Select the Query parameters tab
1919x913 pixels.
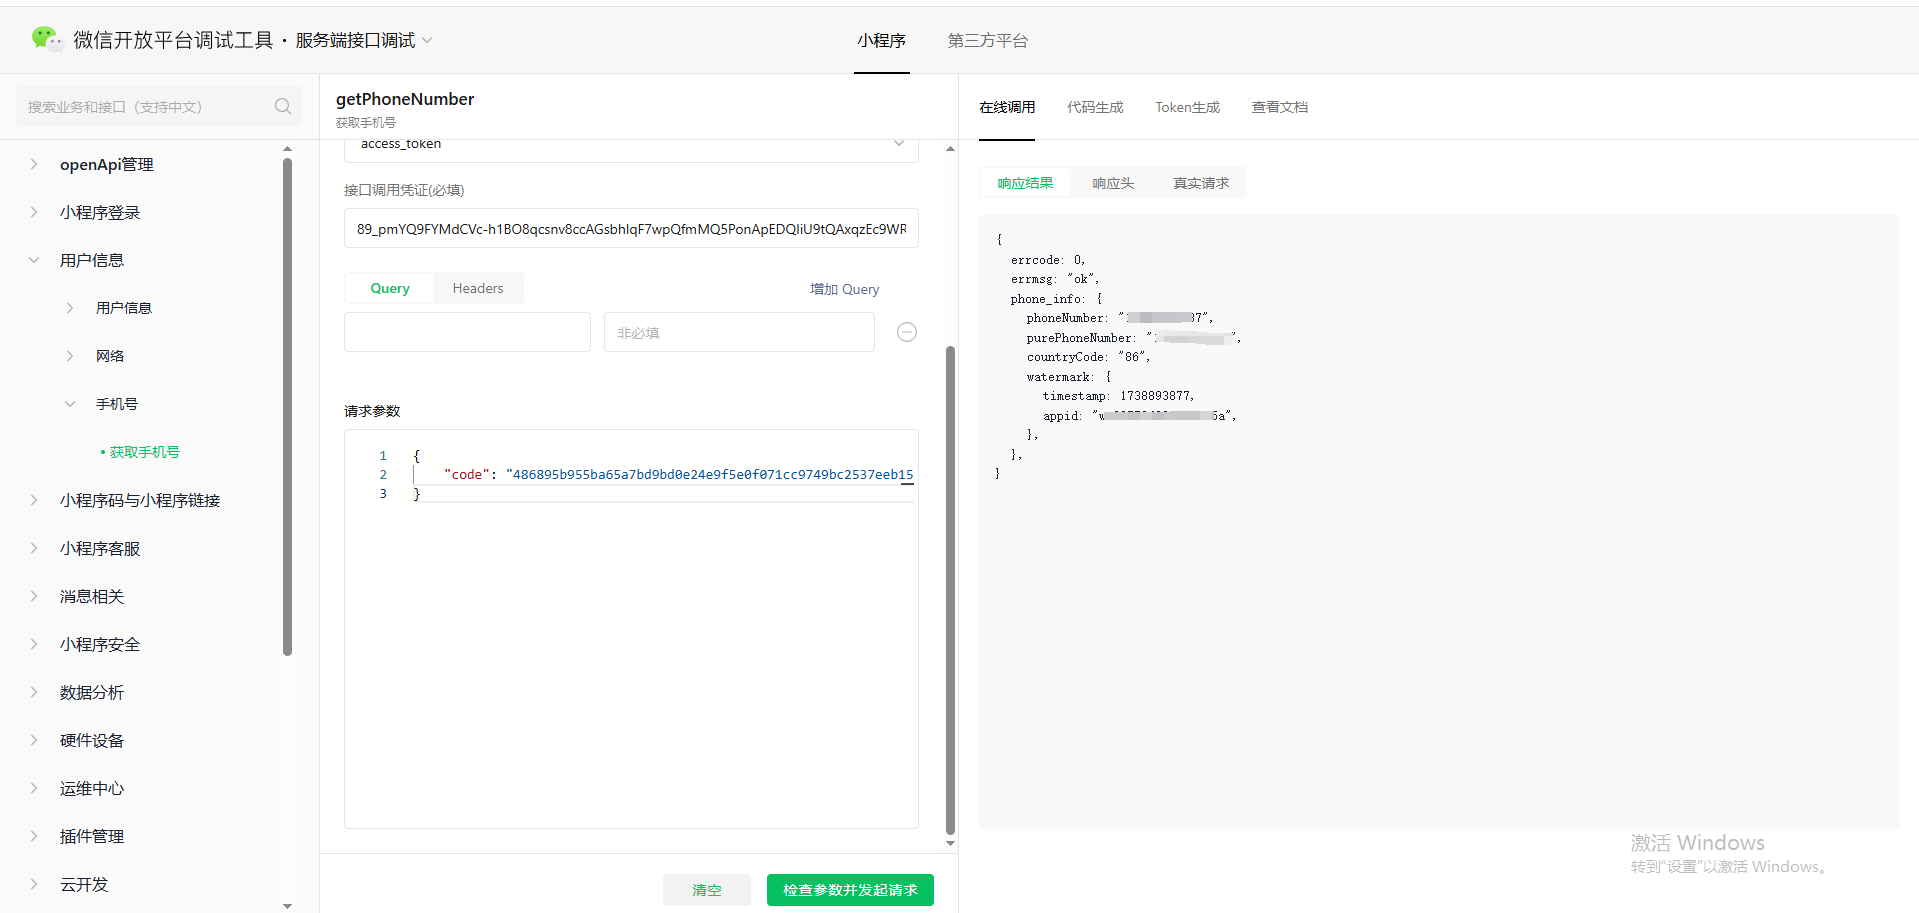tap(390, 288)
